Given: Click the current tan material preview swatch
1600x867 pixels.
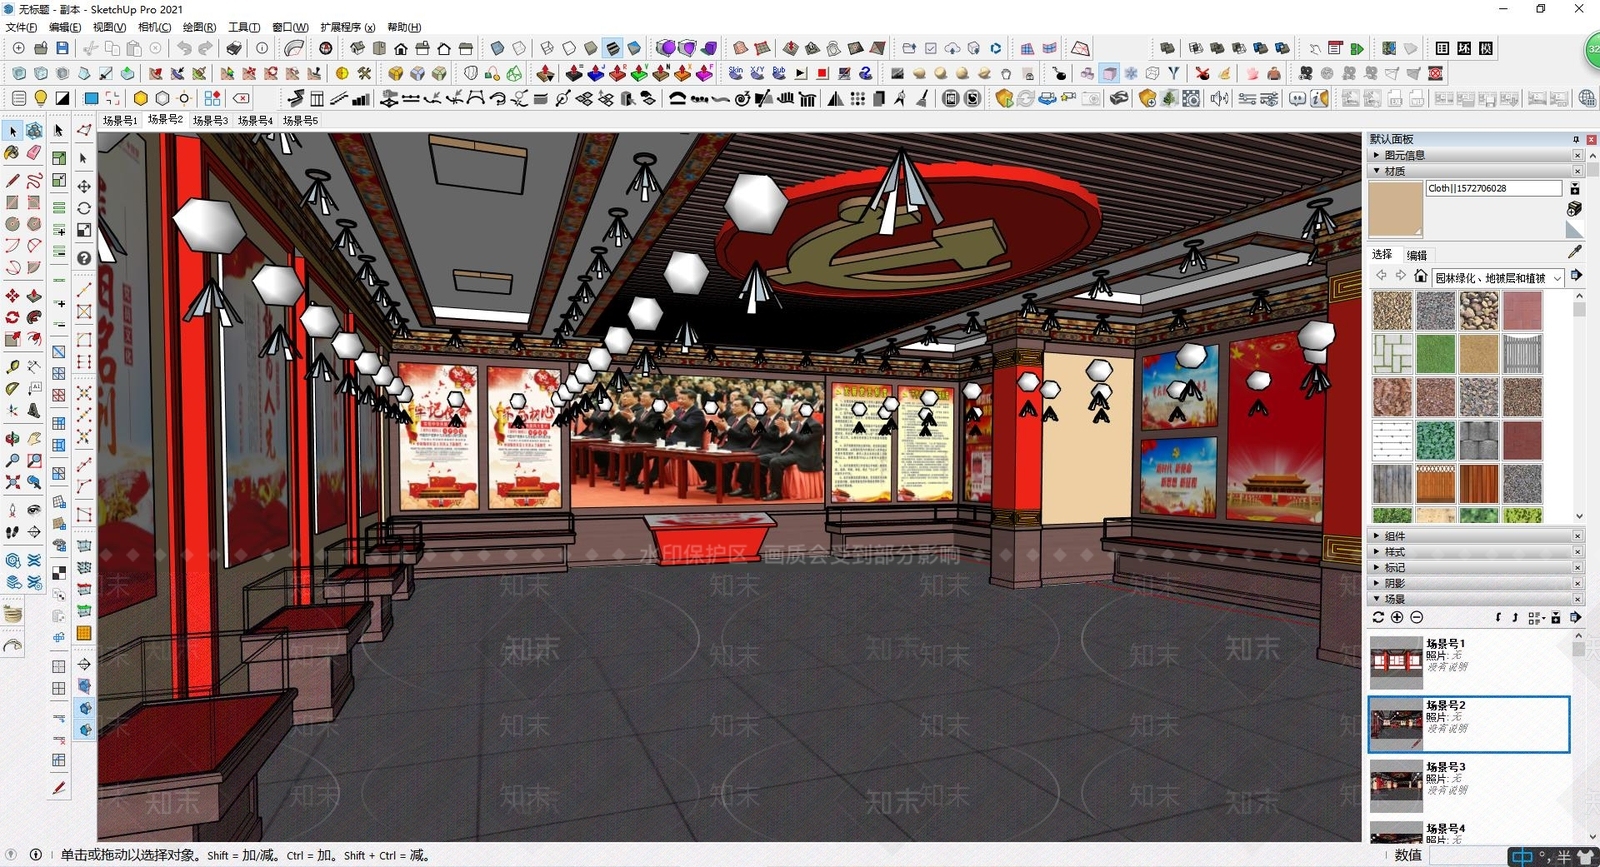Looking at the screenshot, I should click(1395, 210).
